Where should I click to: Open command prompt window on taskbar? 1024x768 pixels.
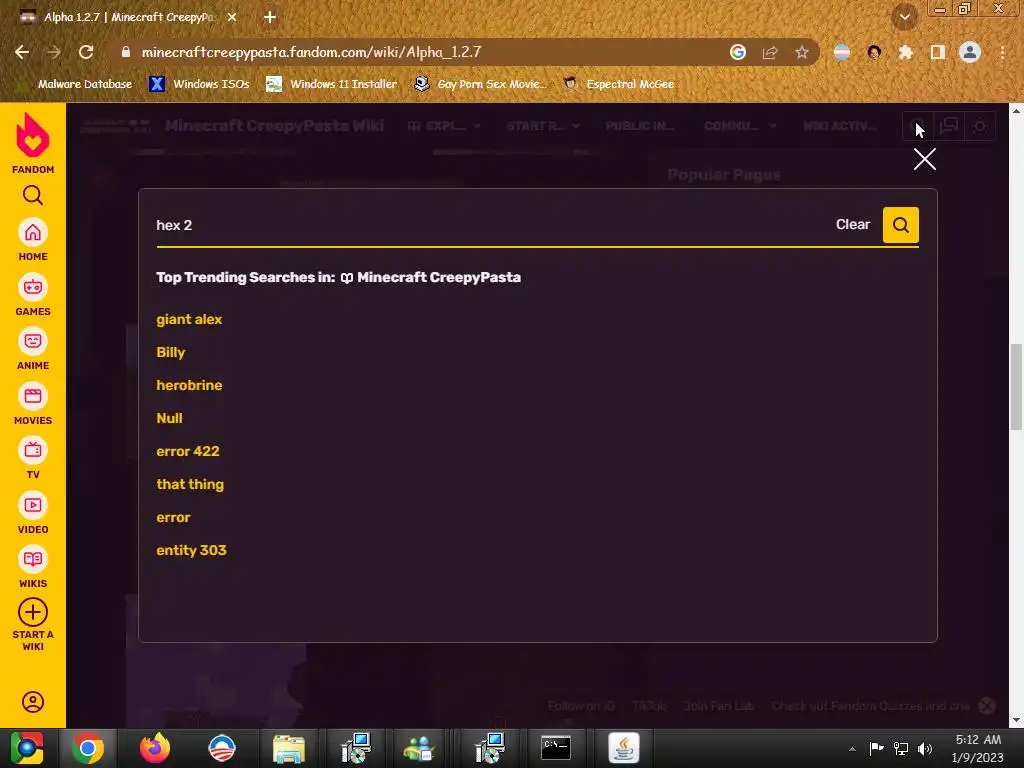pos(556,748)
